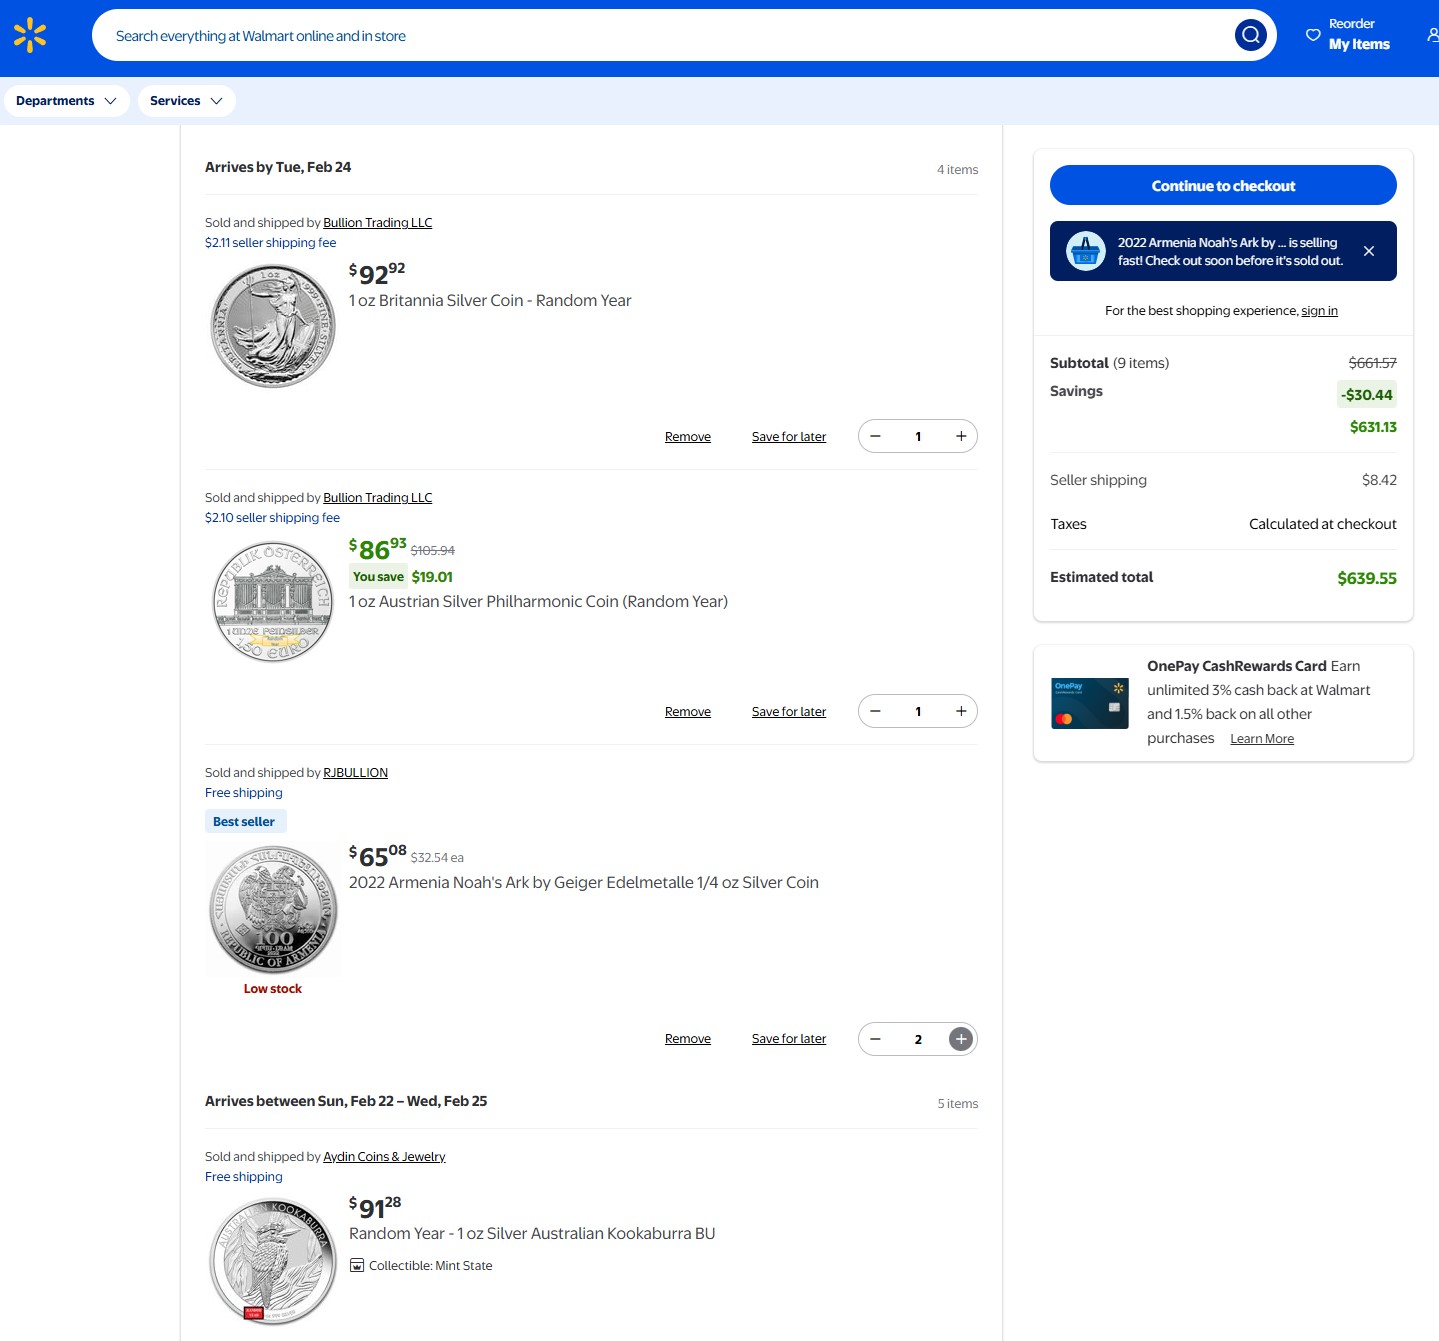Click the You save $19.01 label
Screen dimensions: 1439x1341
[x=402, y=576]
